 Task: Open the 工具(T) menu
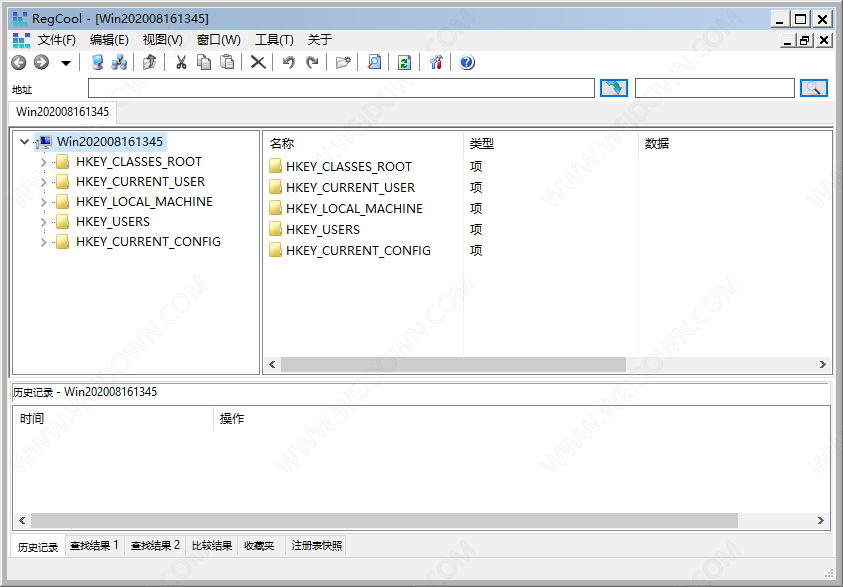tap(274, 40)
